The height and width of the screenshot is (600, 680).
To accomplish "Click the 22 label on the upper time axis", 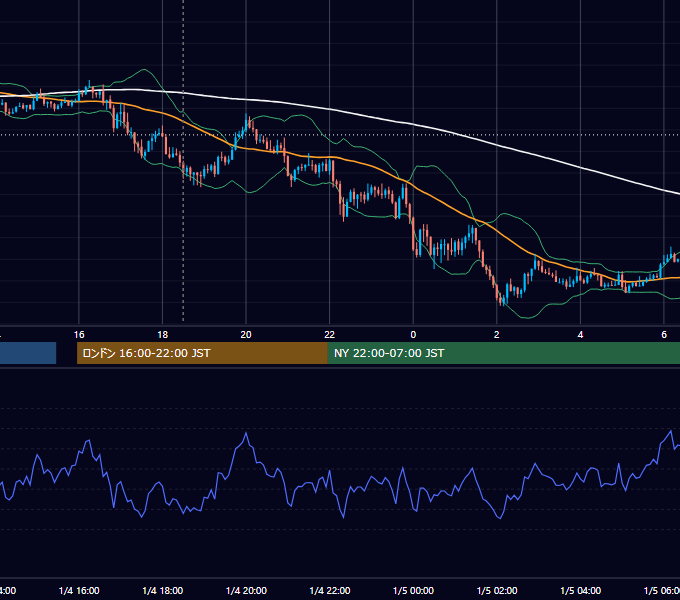I will [330, 334].
